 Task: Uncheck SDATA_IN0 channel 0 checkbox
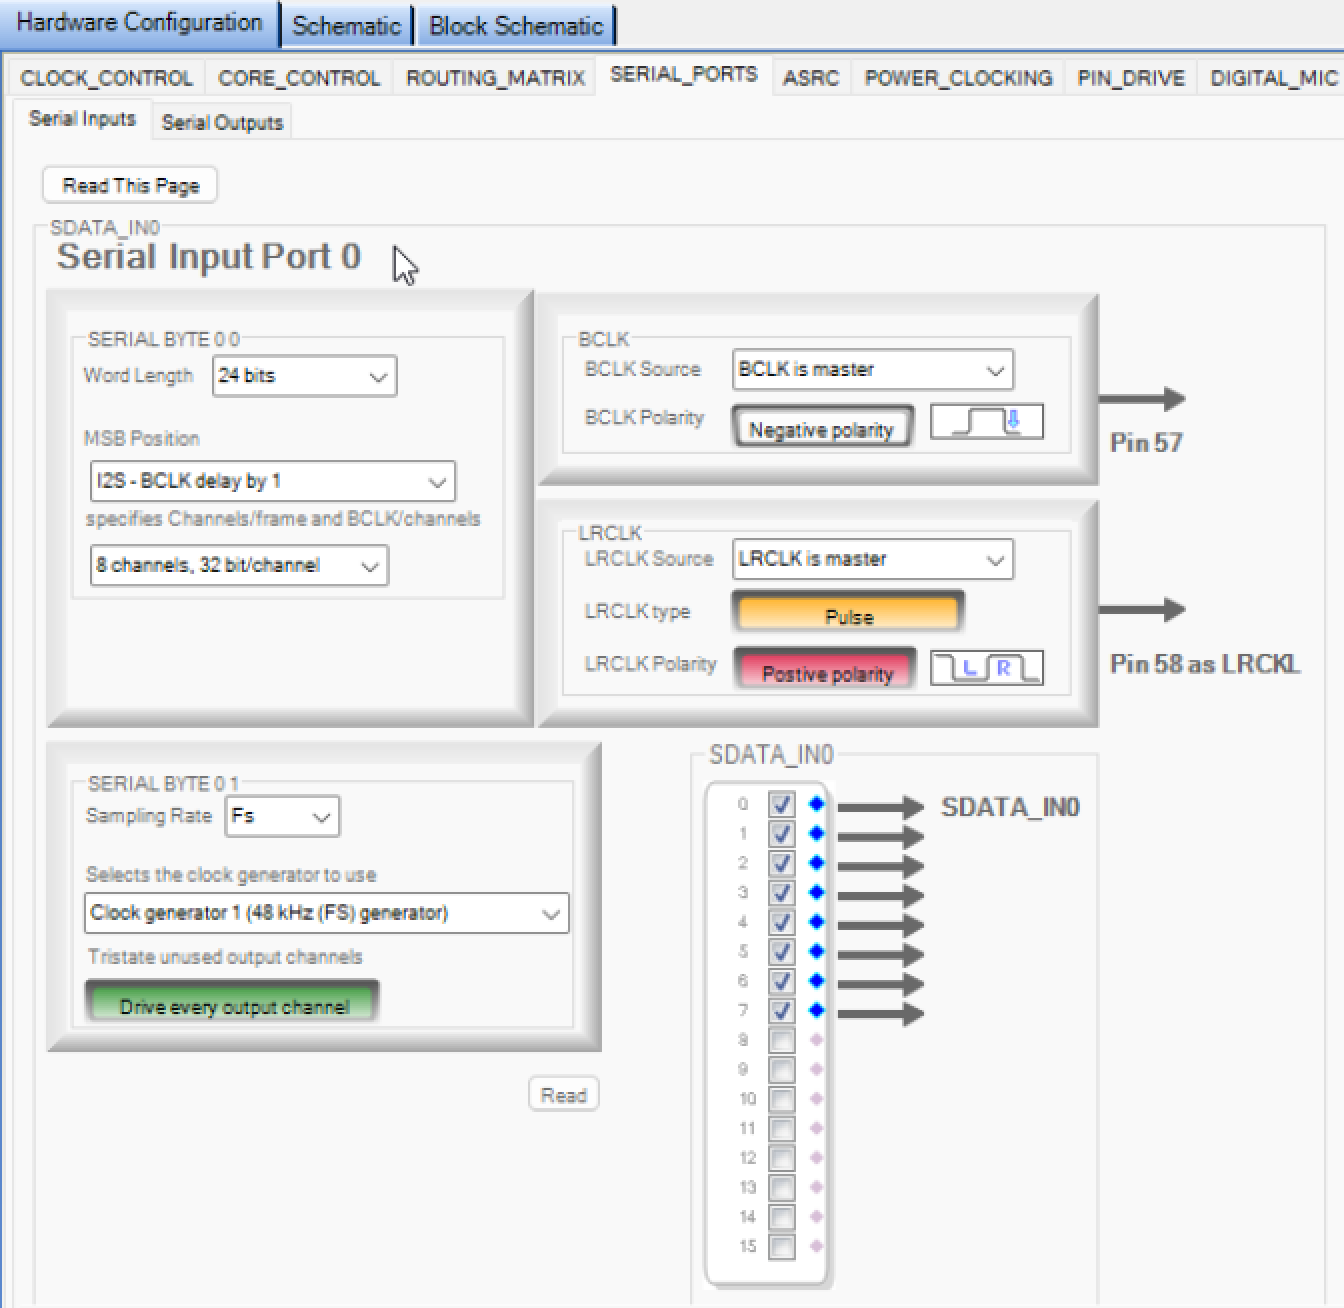click(781, 803)
